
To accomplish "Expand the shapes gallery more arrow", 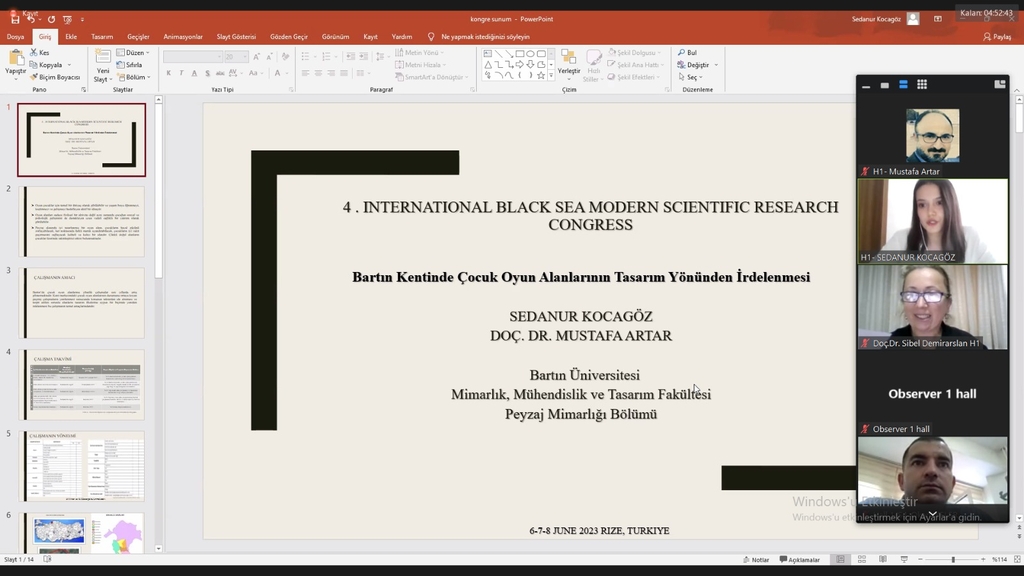I will (551, 76).
